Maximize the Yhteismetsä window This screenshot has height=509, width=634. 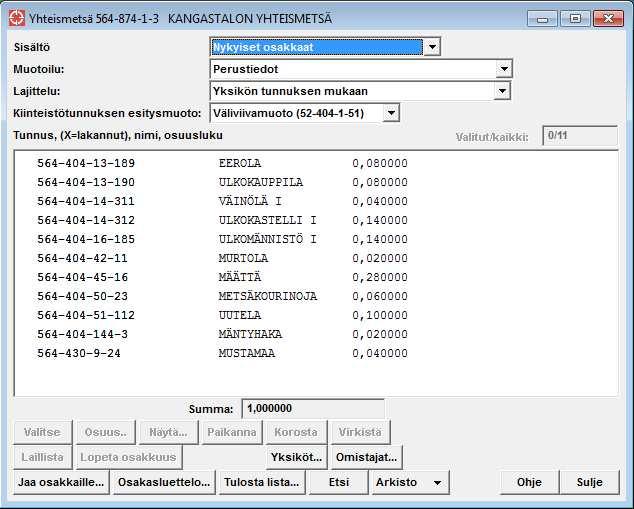(575, 19)
